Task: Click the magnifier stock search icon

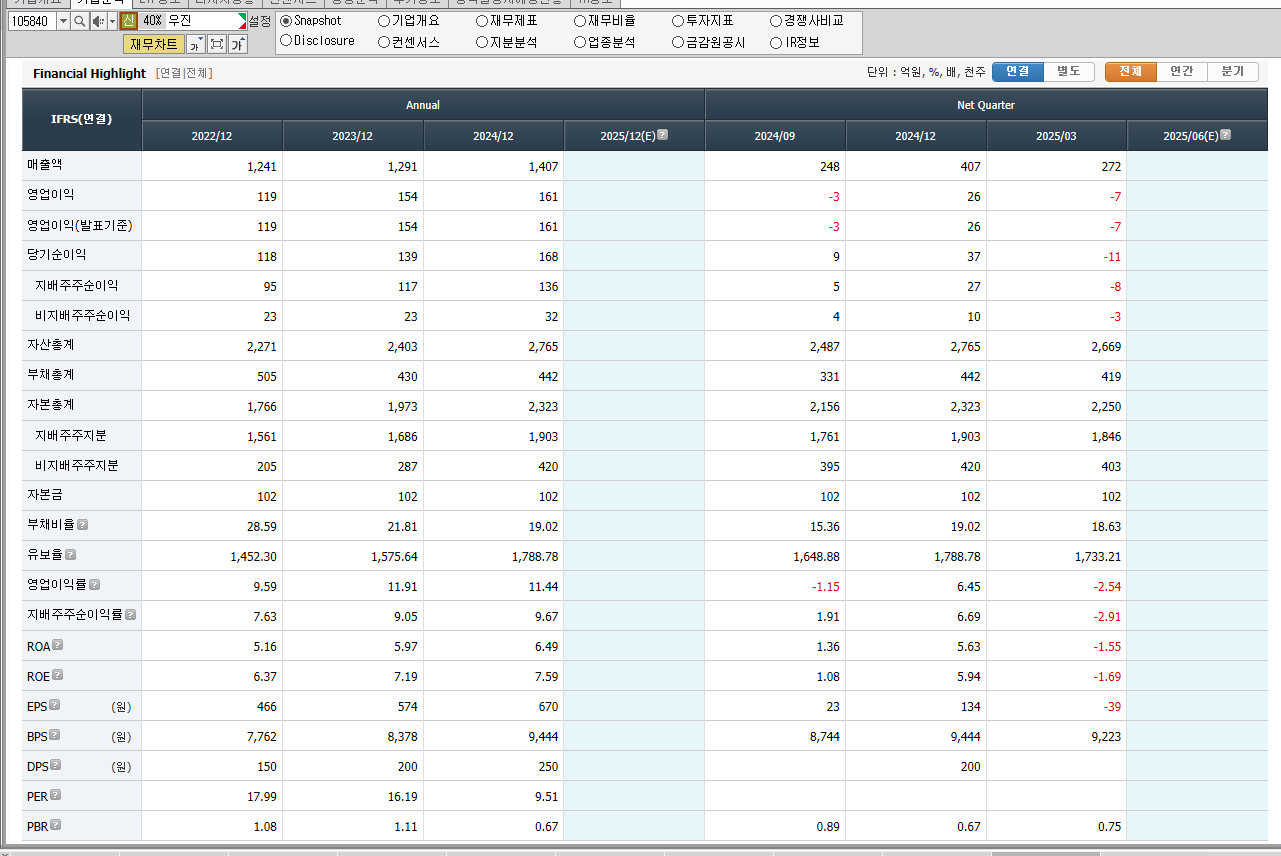Action: pos(79,21)
